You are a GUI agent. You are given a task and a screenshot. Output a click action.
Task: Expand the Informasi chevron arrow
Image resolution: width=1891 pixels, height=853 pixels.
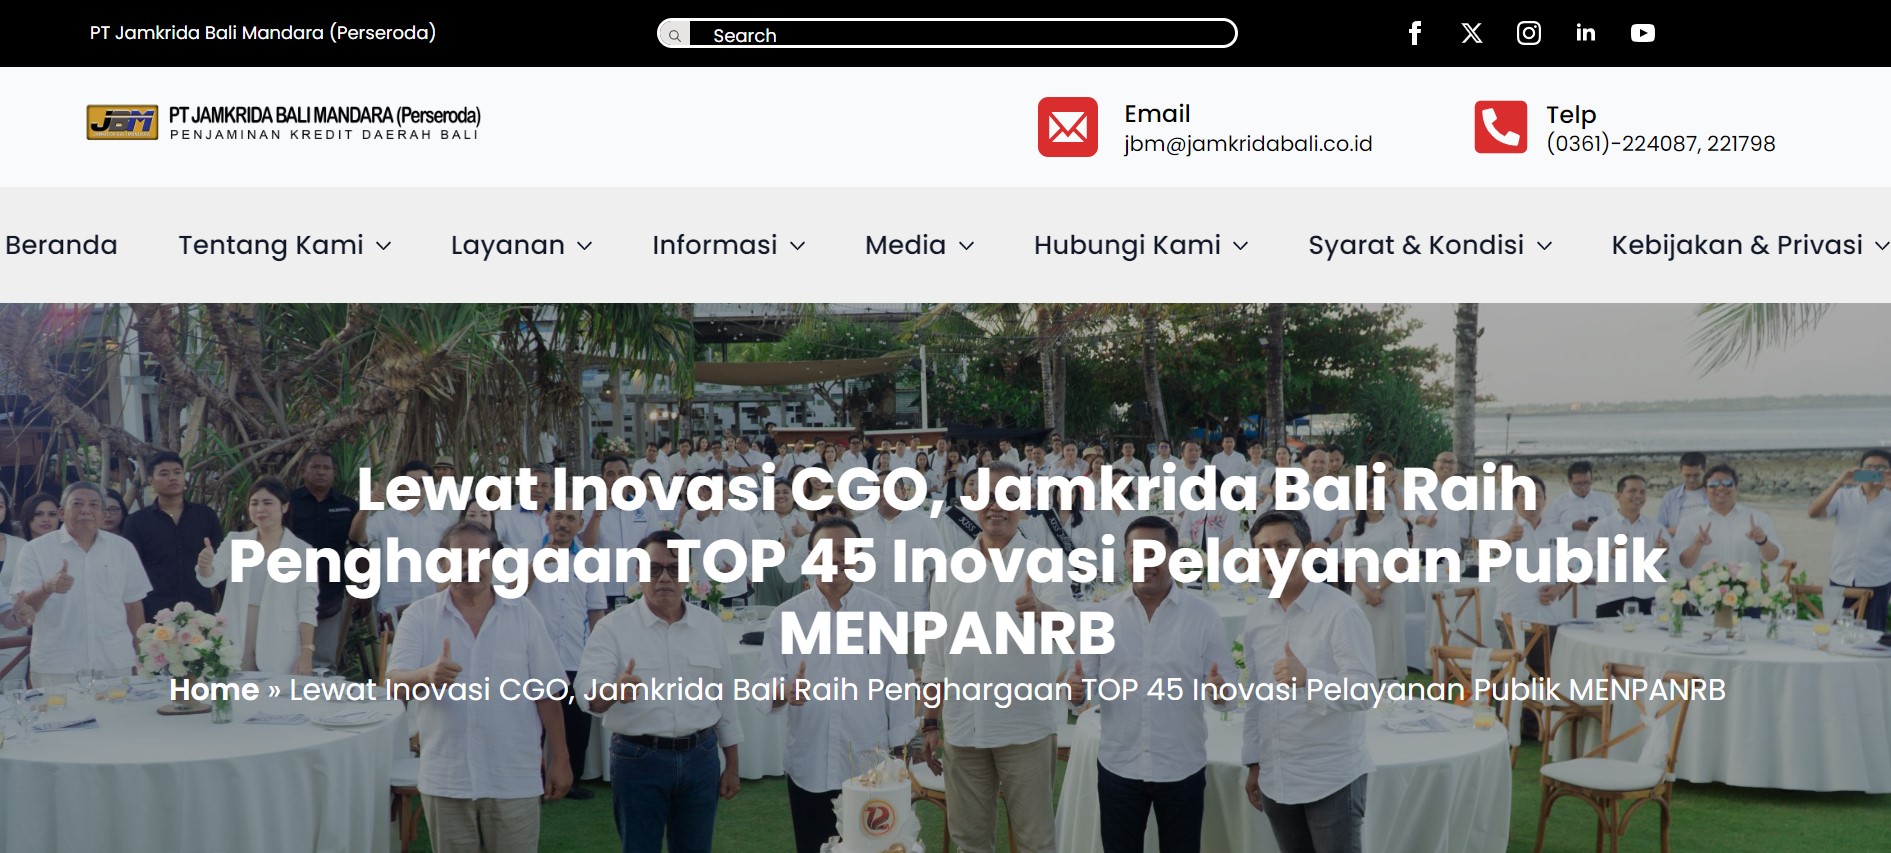797,246
